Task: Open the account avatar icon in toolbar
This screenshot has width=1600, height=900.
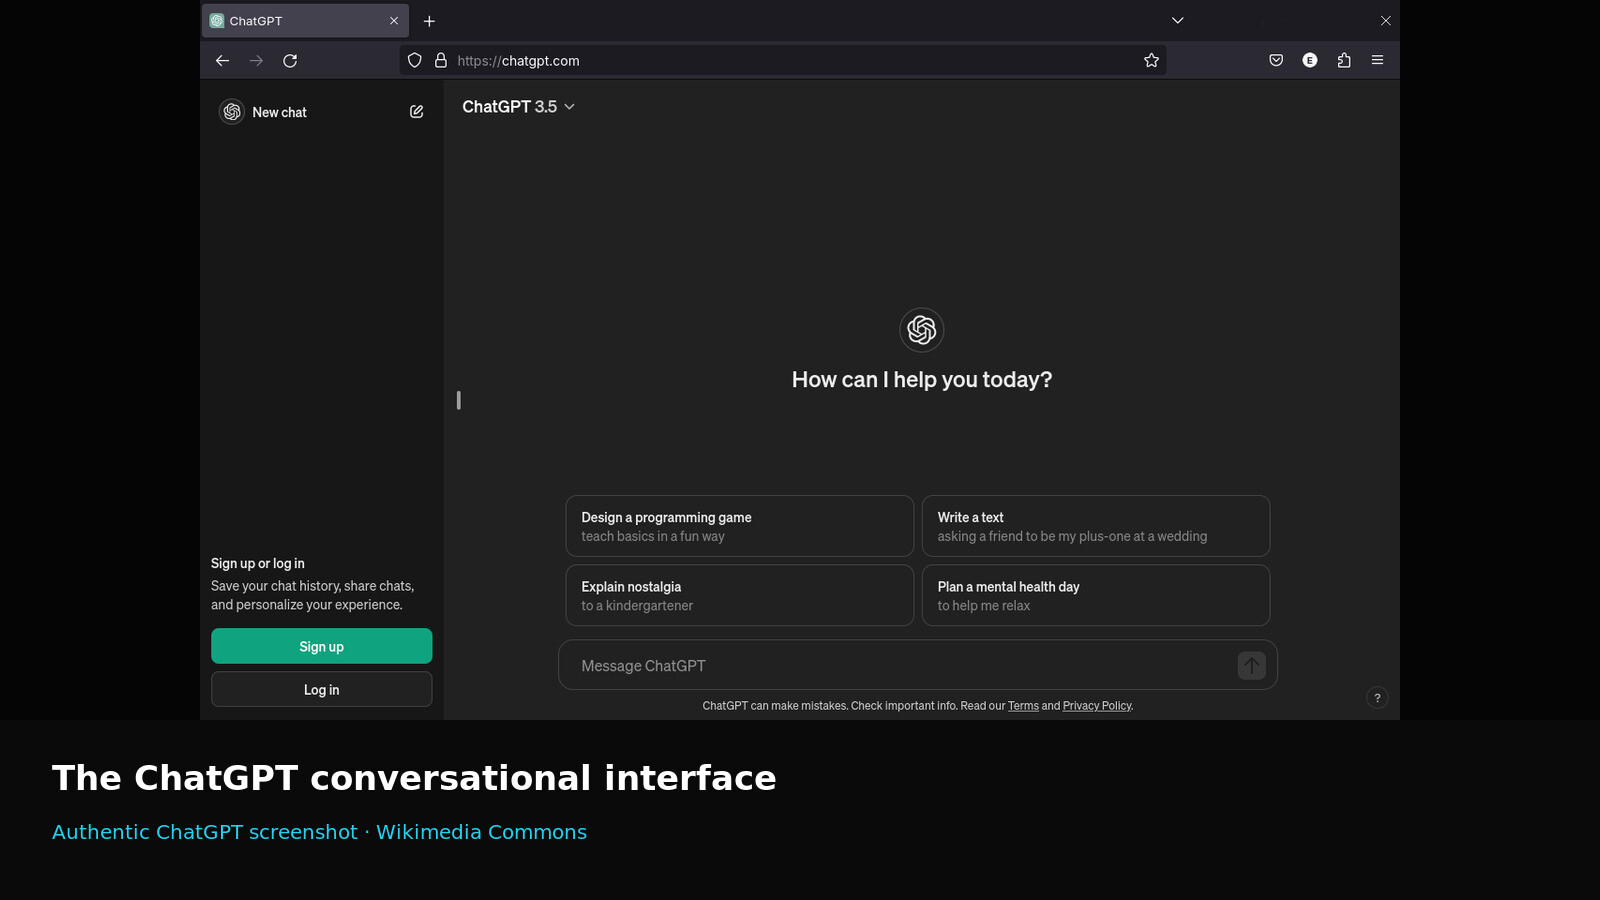Action: (x=1310, y=61)
